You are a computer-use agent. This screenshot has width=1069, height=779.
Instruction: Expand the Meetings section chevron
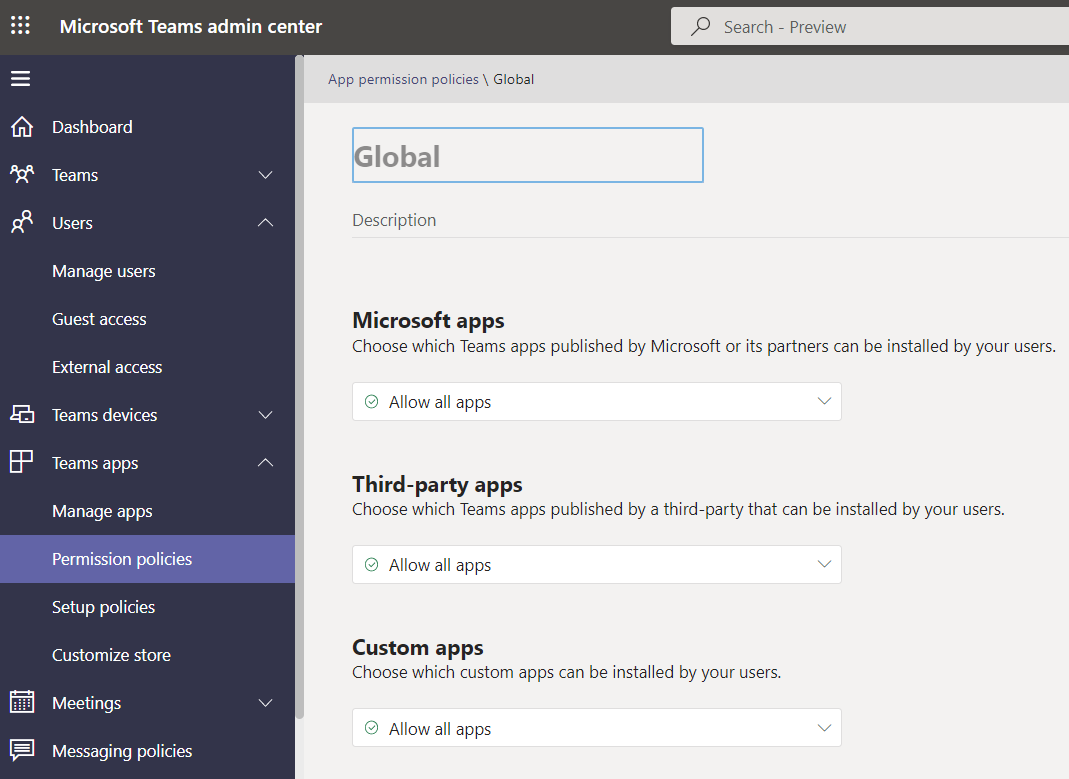265,703
